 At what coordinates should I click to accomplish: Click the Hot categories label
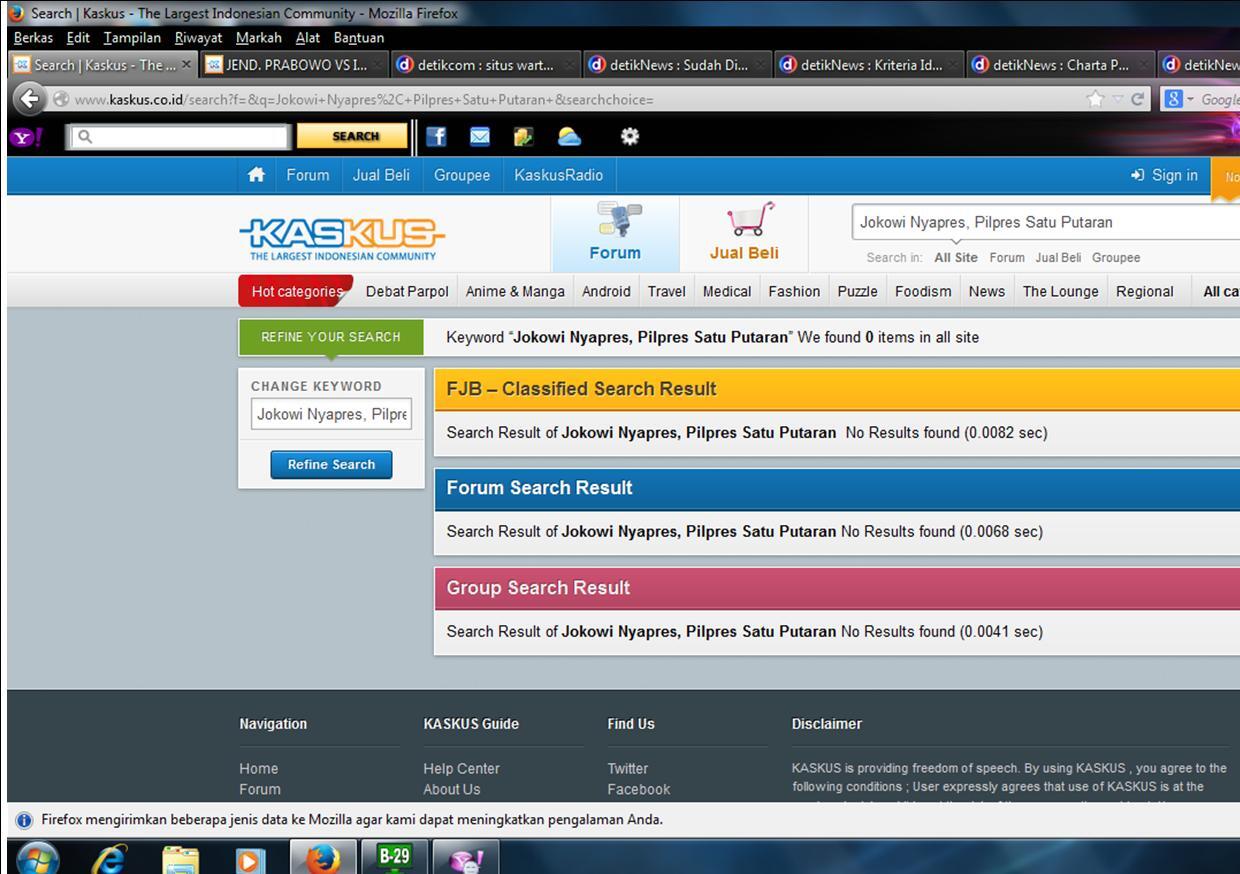297,291
